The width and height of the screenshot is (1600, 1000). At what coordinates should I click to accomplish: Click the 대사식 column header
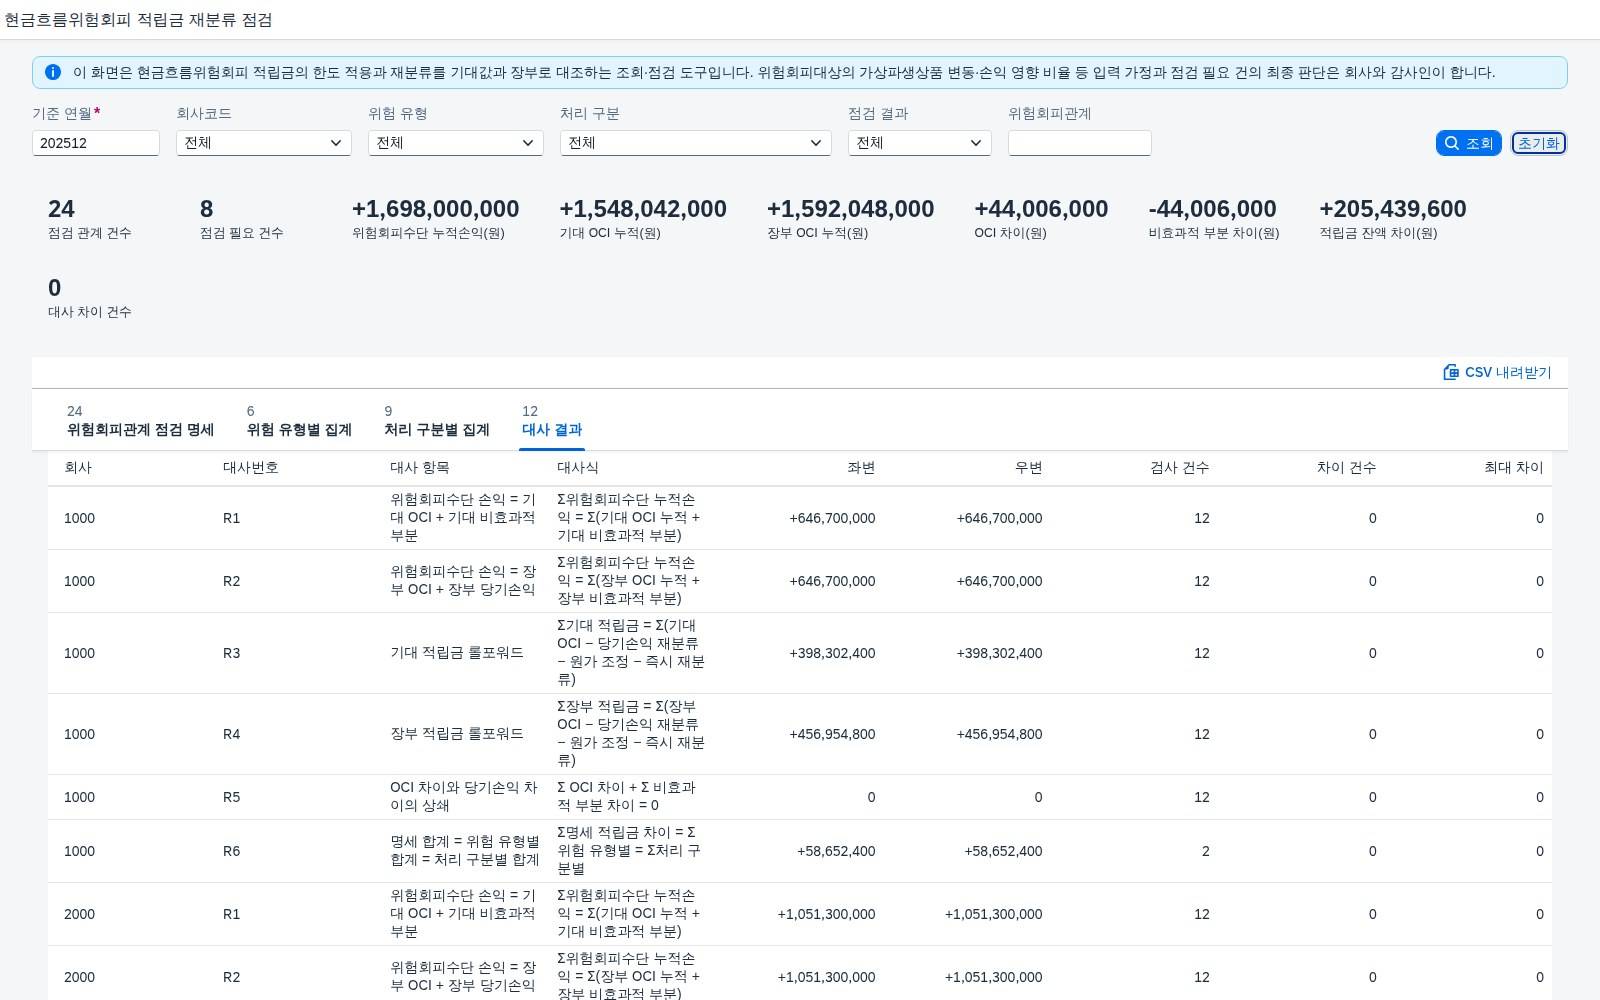point(578,467)
